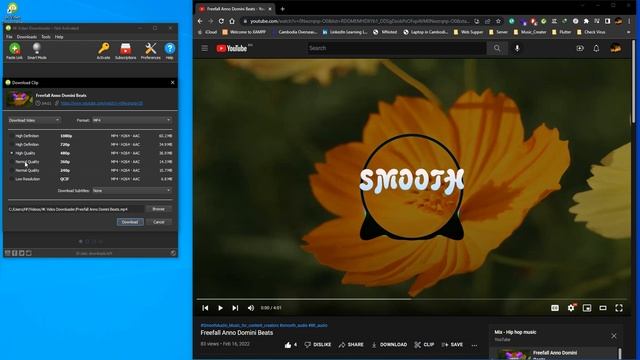Click the Activate key icon
The width and height of the screenshot is (640, 360).
[103, 51]
